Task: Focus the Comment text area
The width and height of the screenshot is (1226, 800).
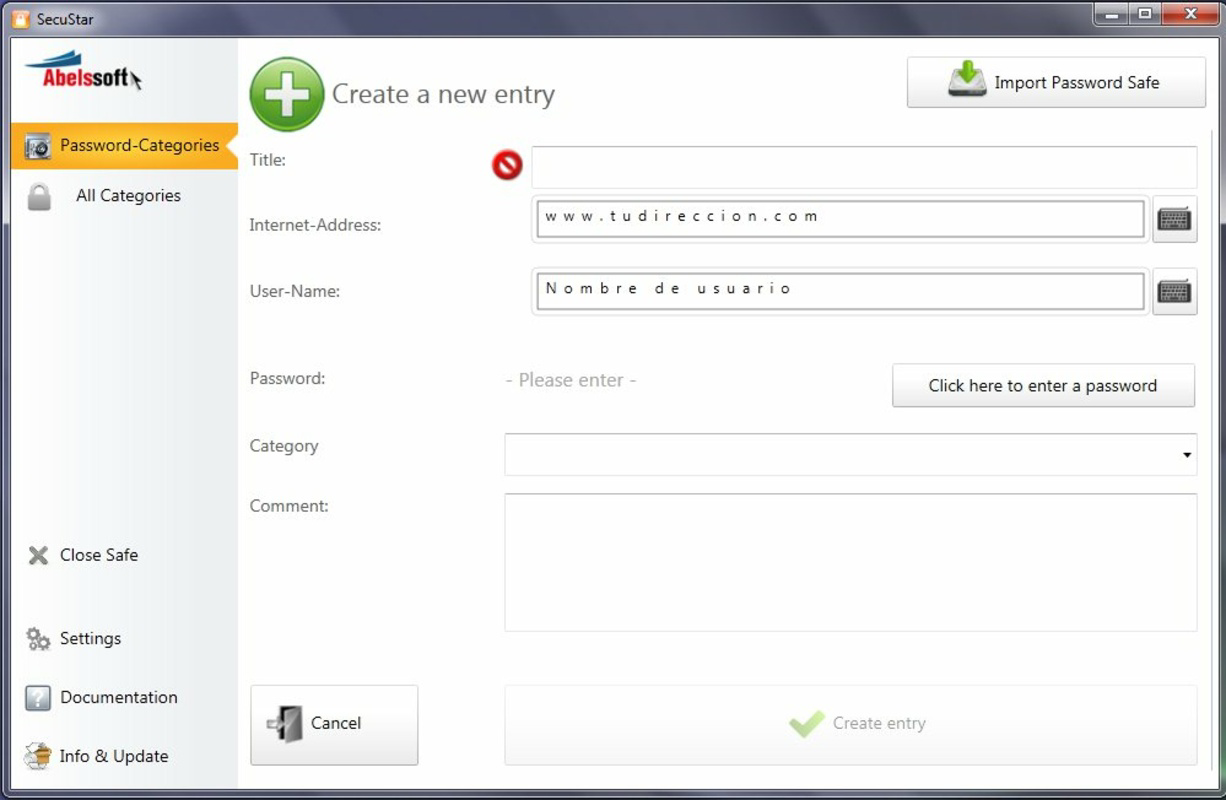Action: point(851,562)
